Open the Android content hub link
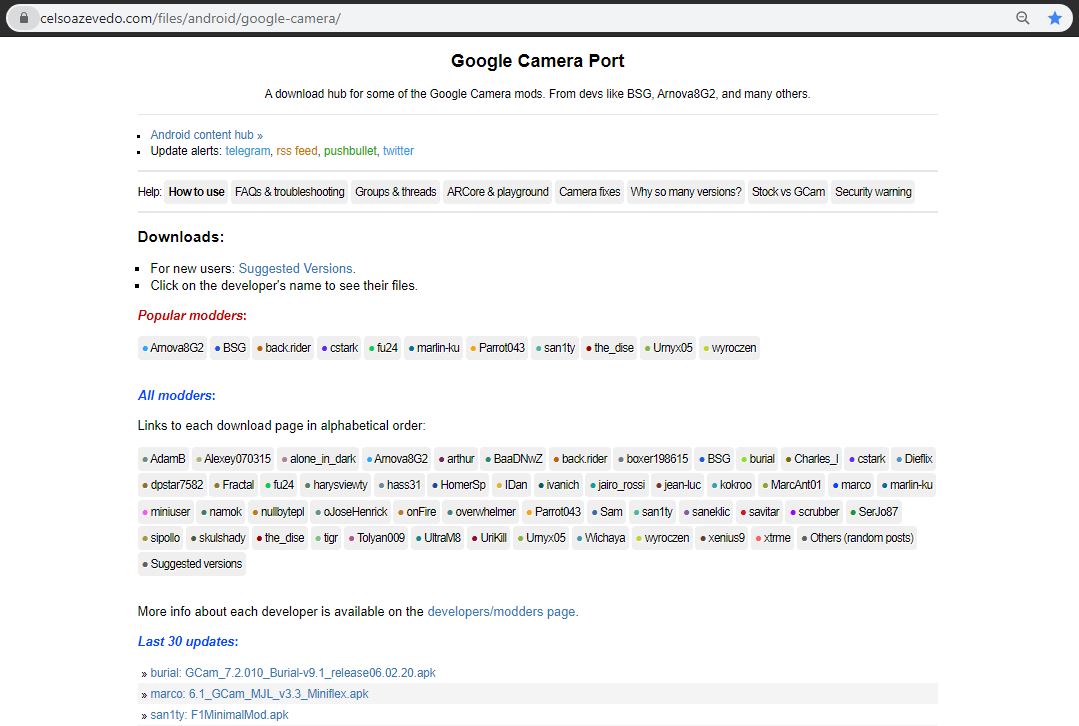 [206, 135]
